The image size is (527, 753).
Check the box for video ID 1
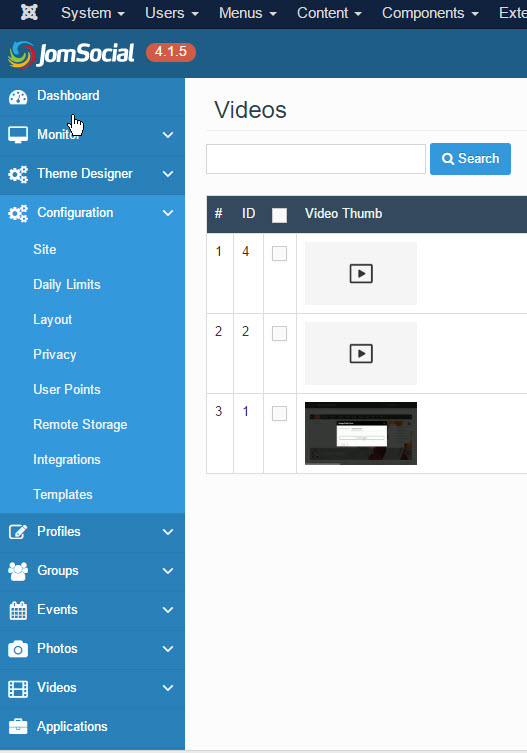(280, 413)
